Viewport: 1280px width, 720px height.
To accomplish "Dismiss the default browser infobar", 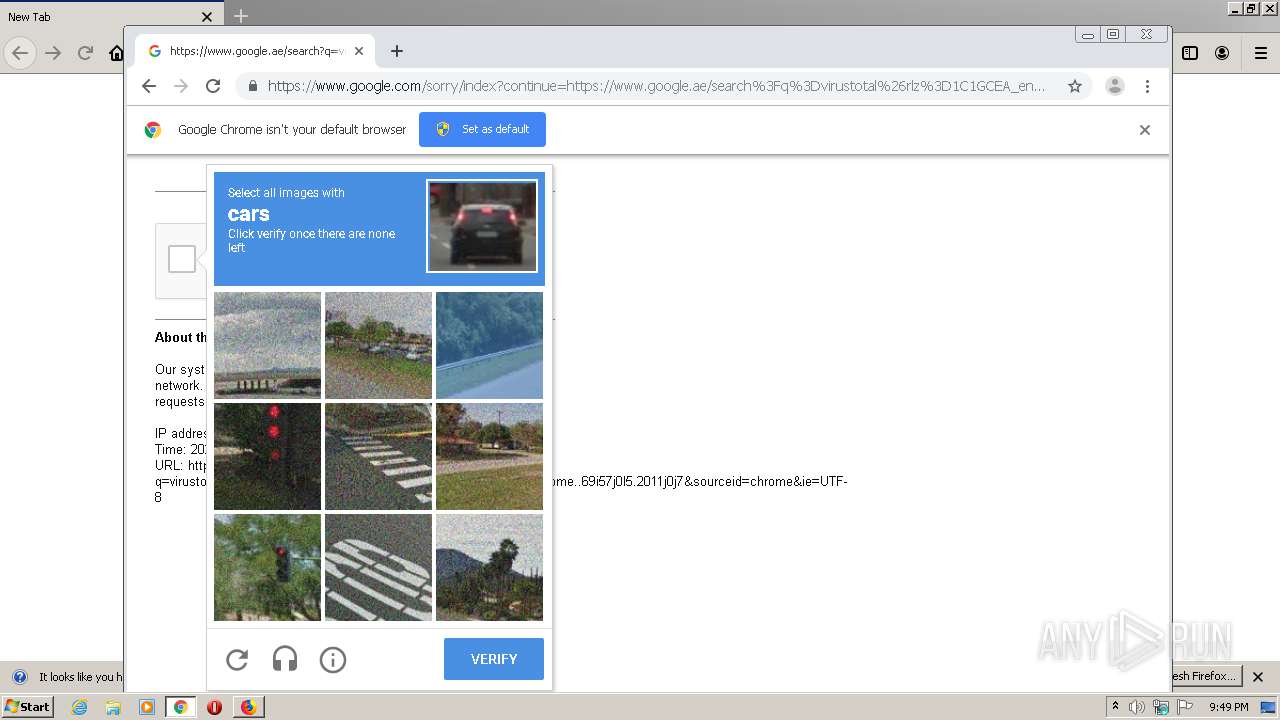I will 1145,130.
